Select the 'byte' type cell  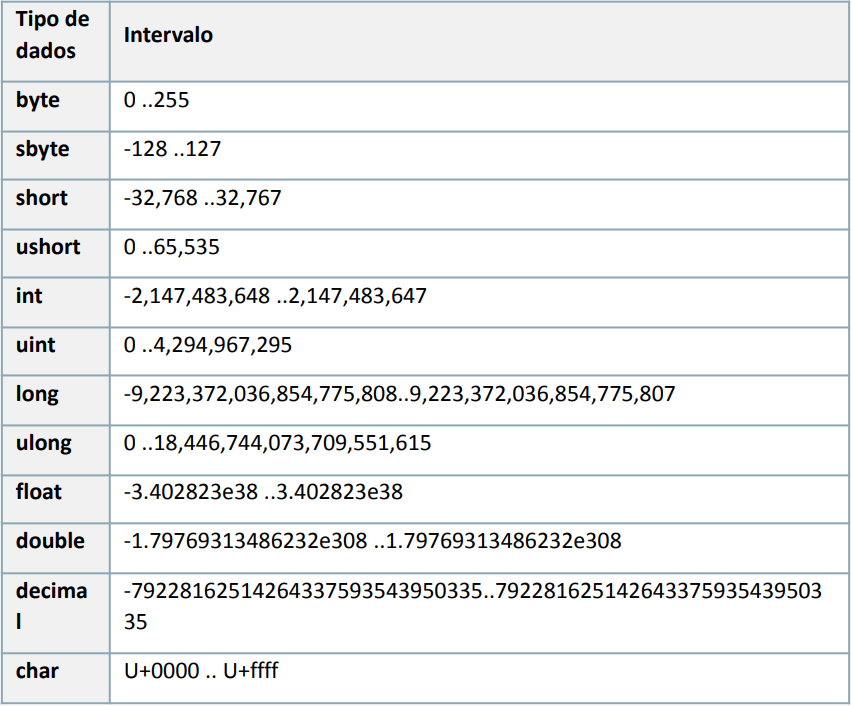pyautogui.click(x=38, y=100)
